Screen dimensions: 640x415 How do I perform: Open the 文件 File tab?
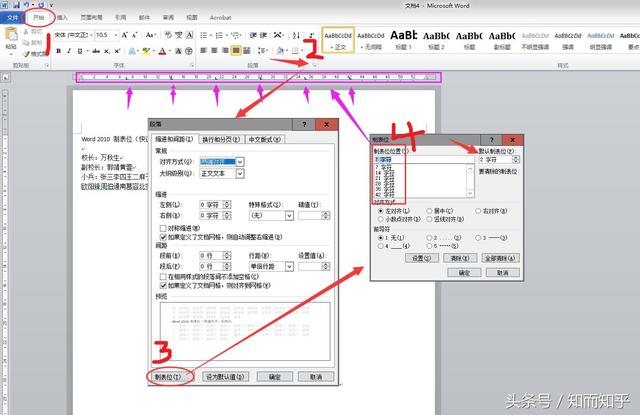point(13,18)
